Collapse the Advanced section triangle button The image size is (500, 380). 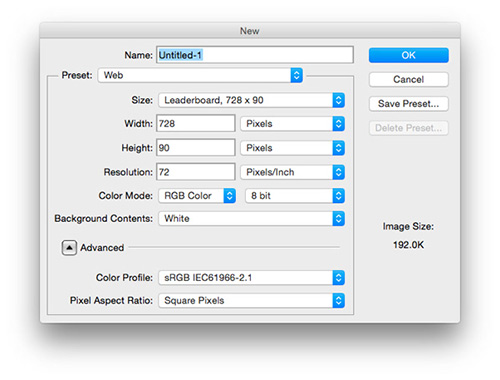69,248
